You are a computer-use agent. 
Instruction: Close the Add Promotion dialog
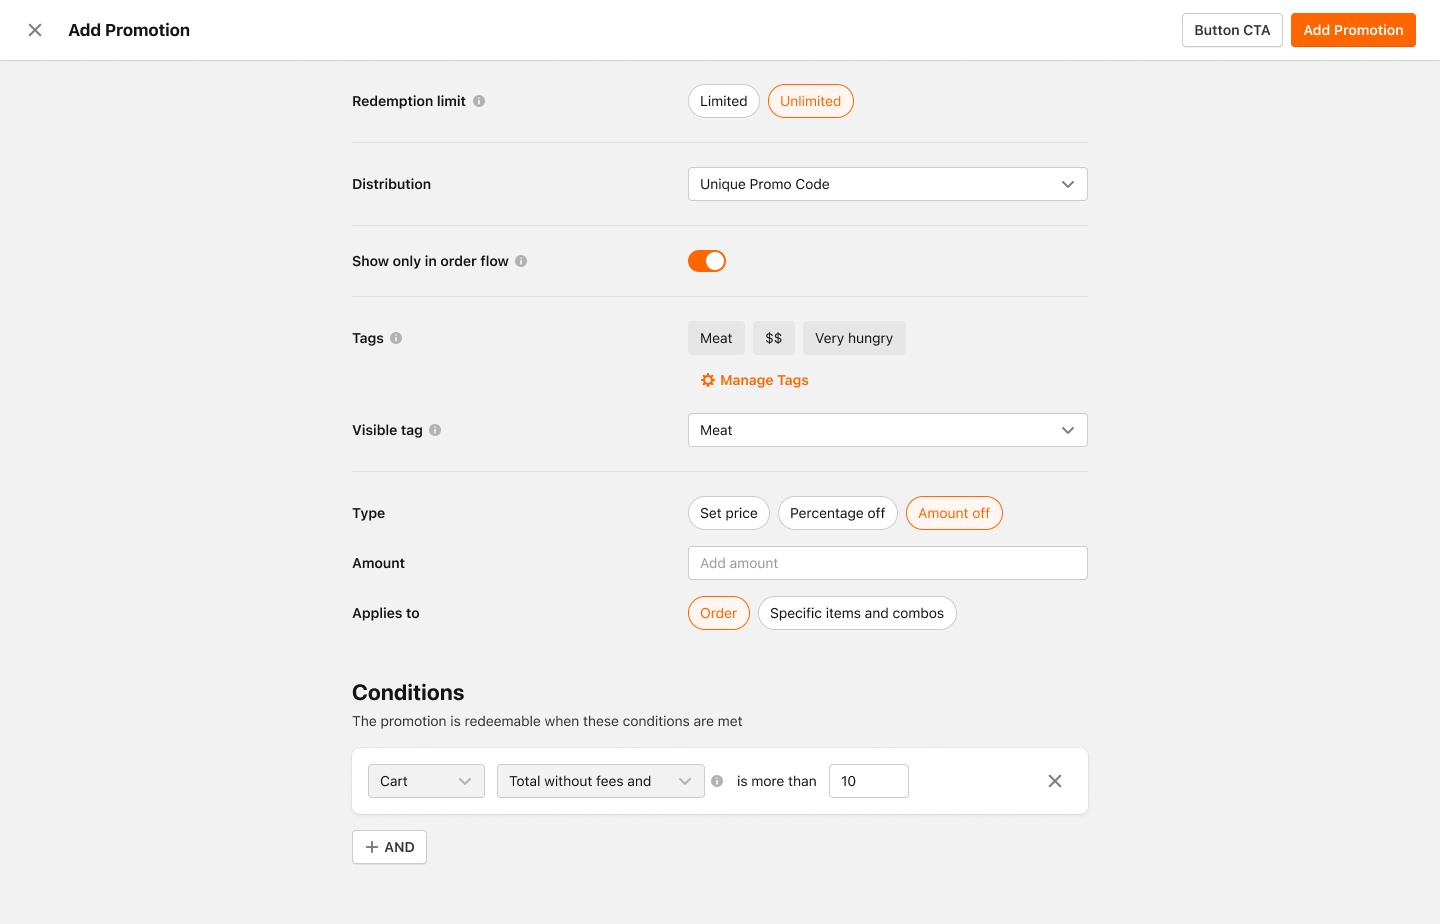coord(35,30)
